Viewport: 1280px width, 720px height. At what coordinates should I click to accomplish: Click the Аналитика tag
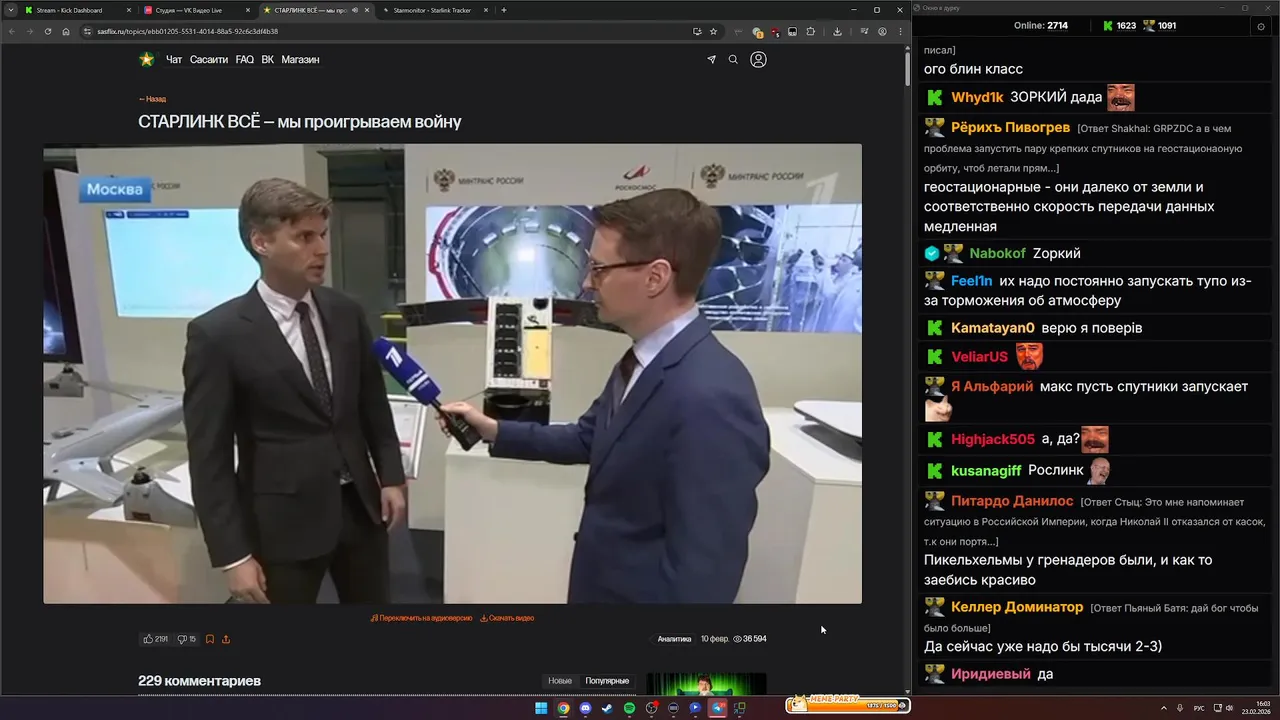pyautogui.click(x=674, y=639)
